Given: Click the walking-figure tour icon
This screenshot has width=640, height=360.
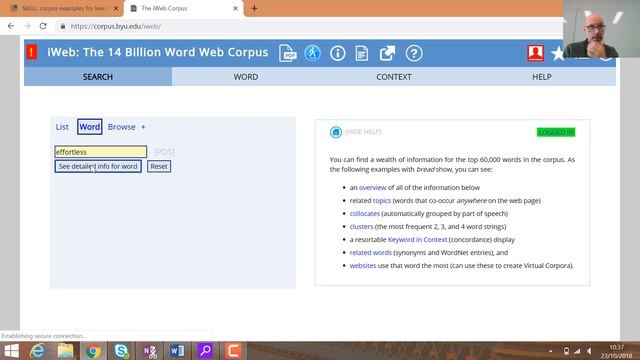Looking at the screenshot, I should pyautogui.click(x=312, y=53).
